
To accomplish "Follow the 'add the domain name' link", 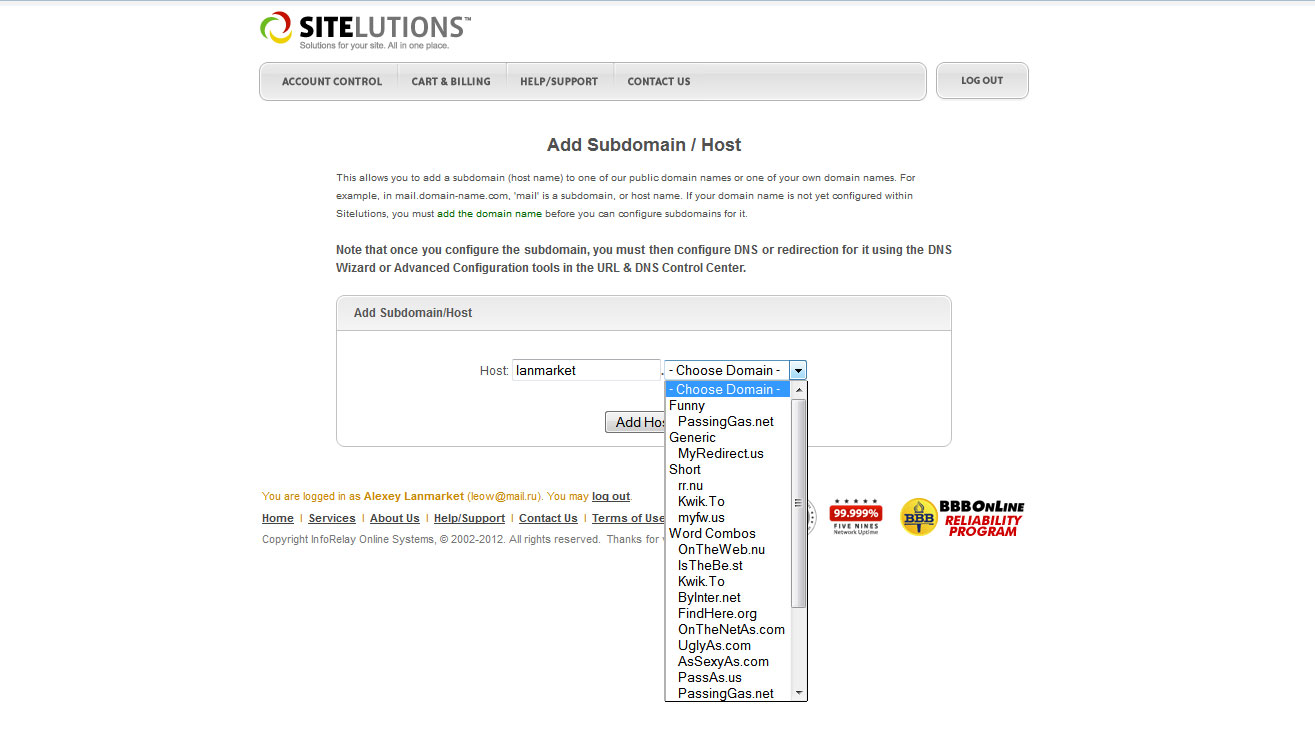I will [489, 213].
